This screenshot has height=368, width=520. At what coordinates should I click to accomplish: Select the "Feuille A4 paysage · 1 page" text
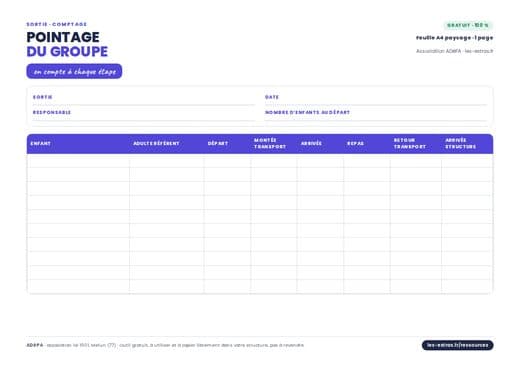(x=454, y=38)
